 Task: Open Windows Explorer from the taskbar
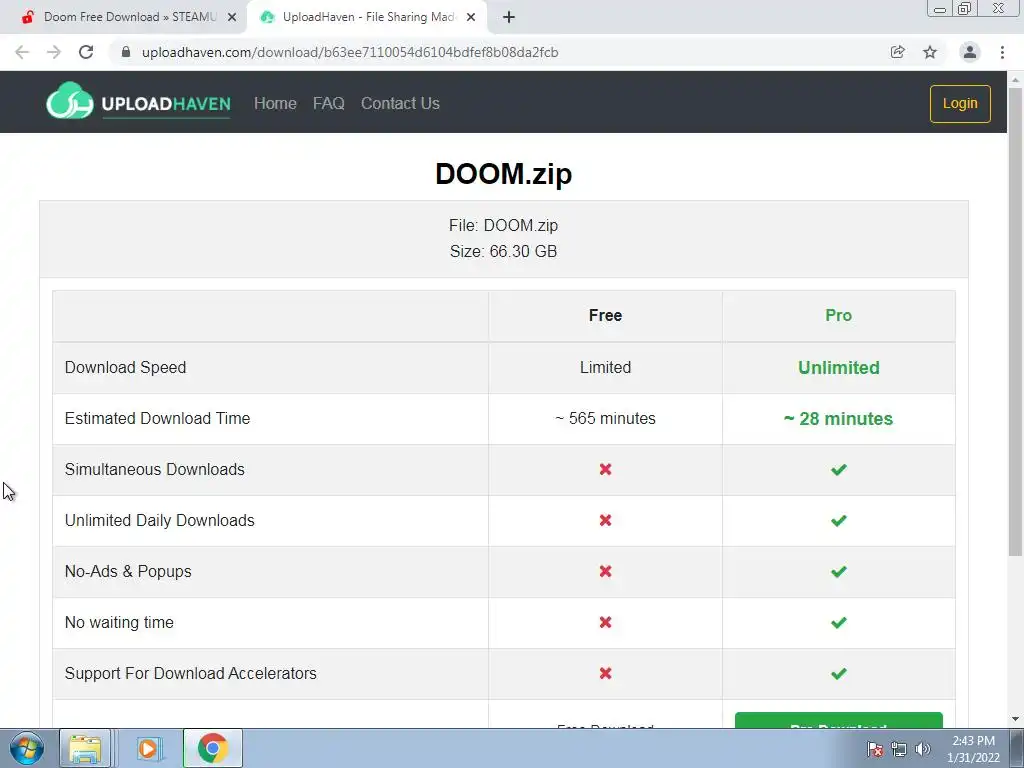click(x=85, y=748)
